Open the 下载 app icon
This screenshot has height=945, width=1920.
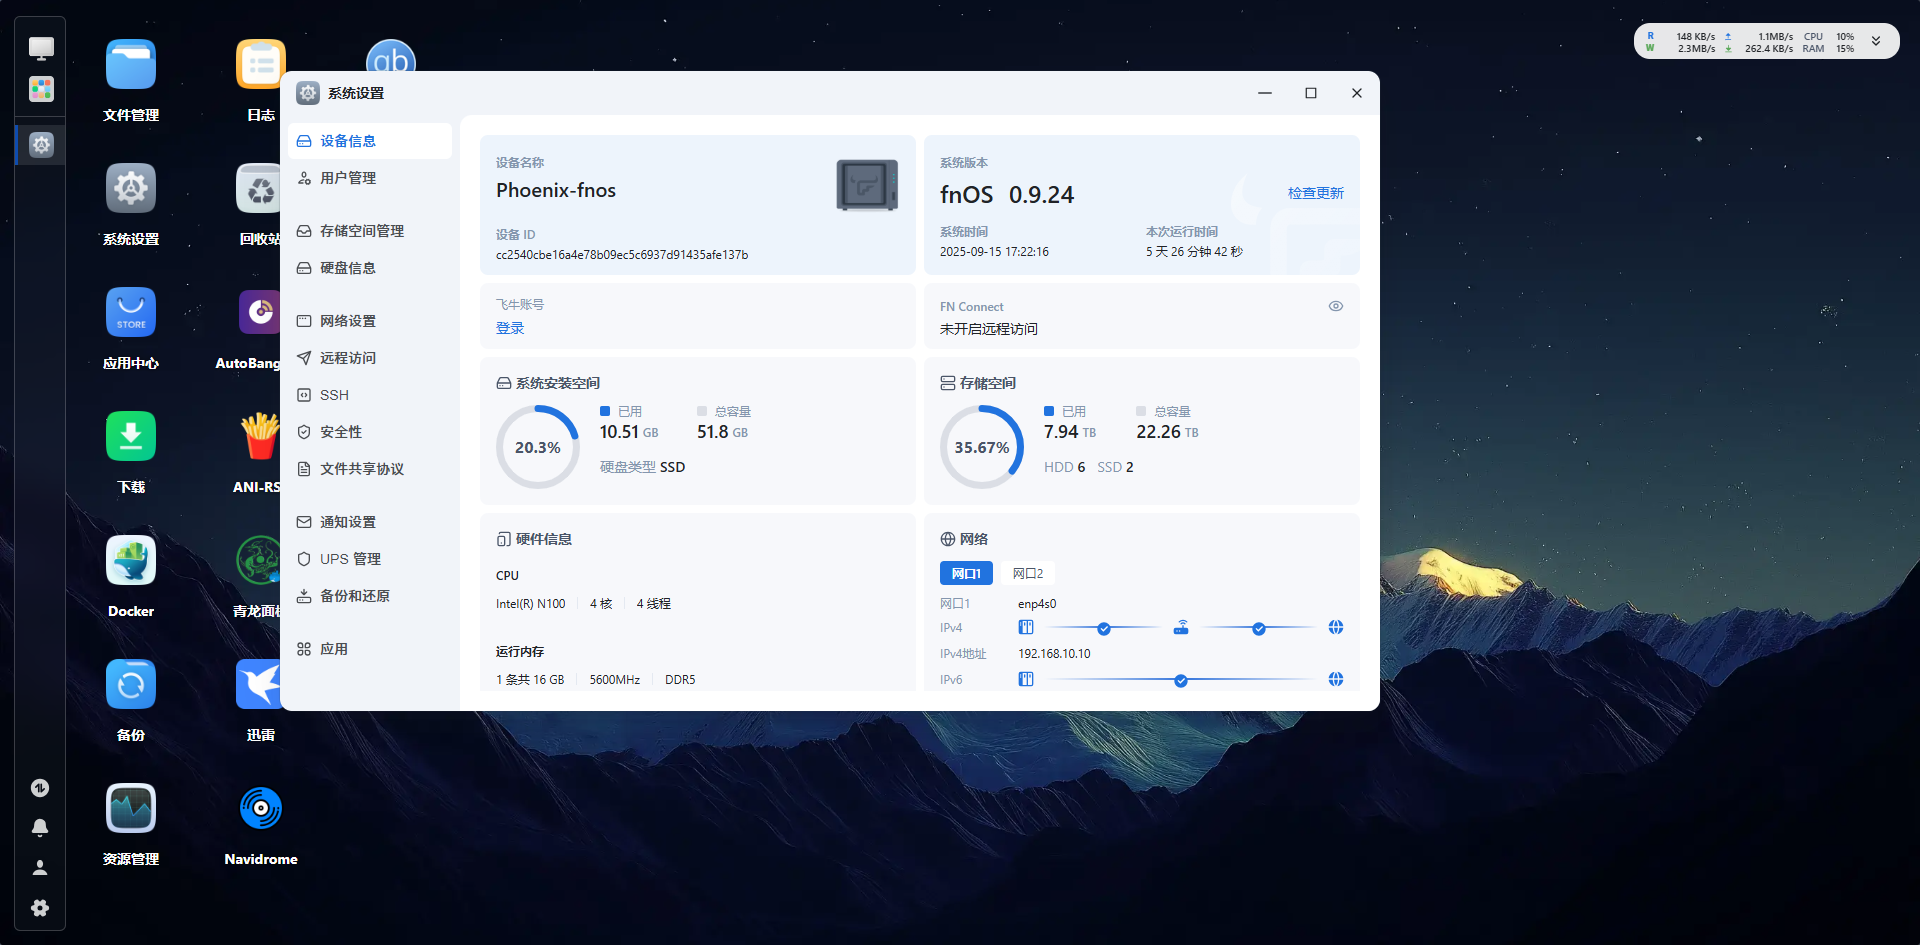tap(131, 437)
